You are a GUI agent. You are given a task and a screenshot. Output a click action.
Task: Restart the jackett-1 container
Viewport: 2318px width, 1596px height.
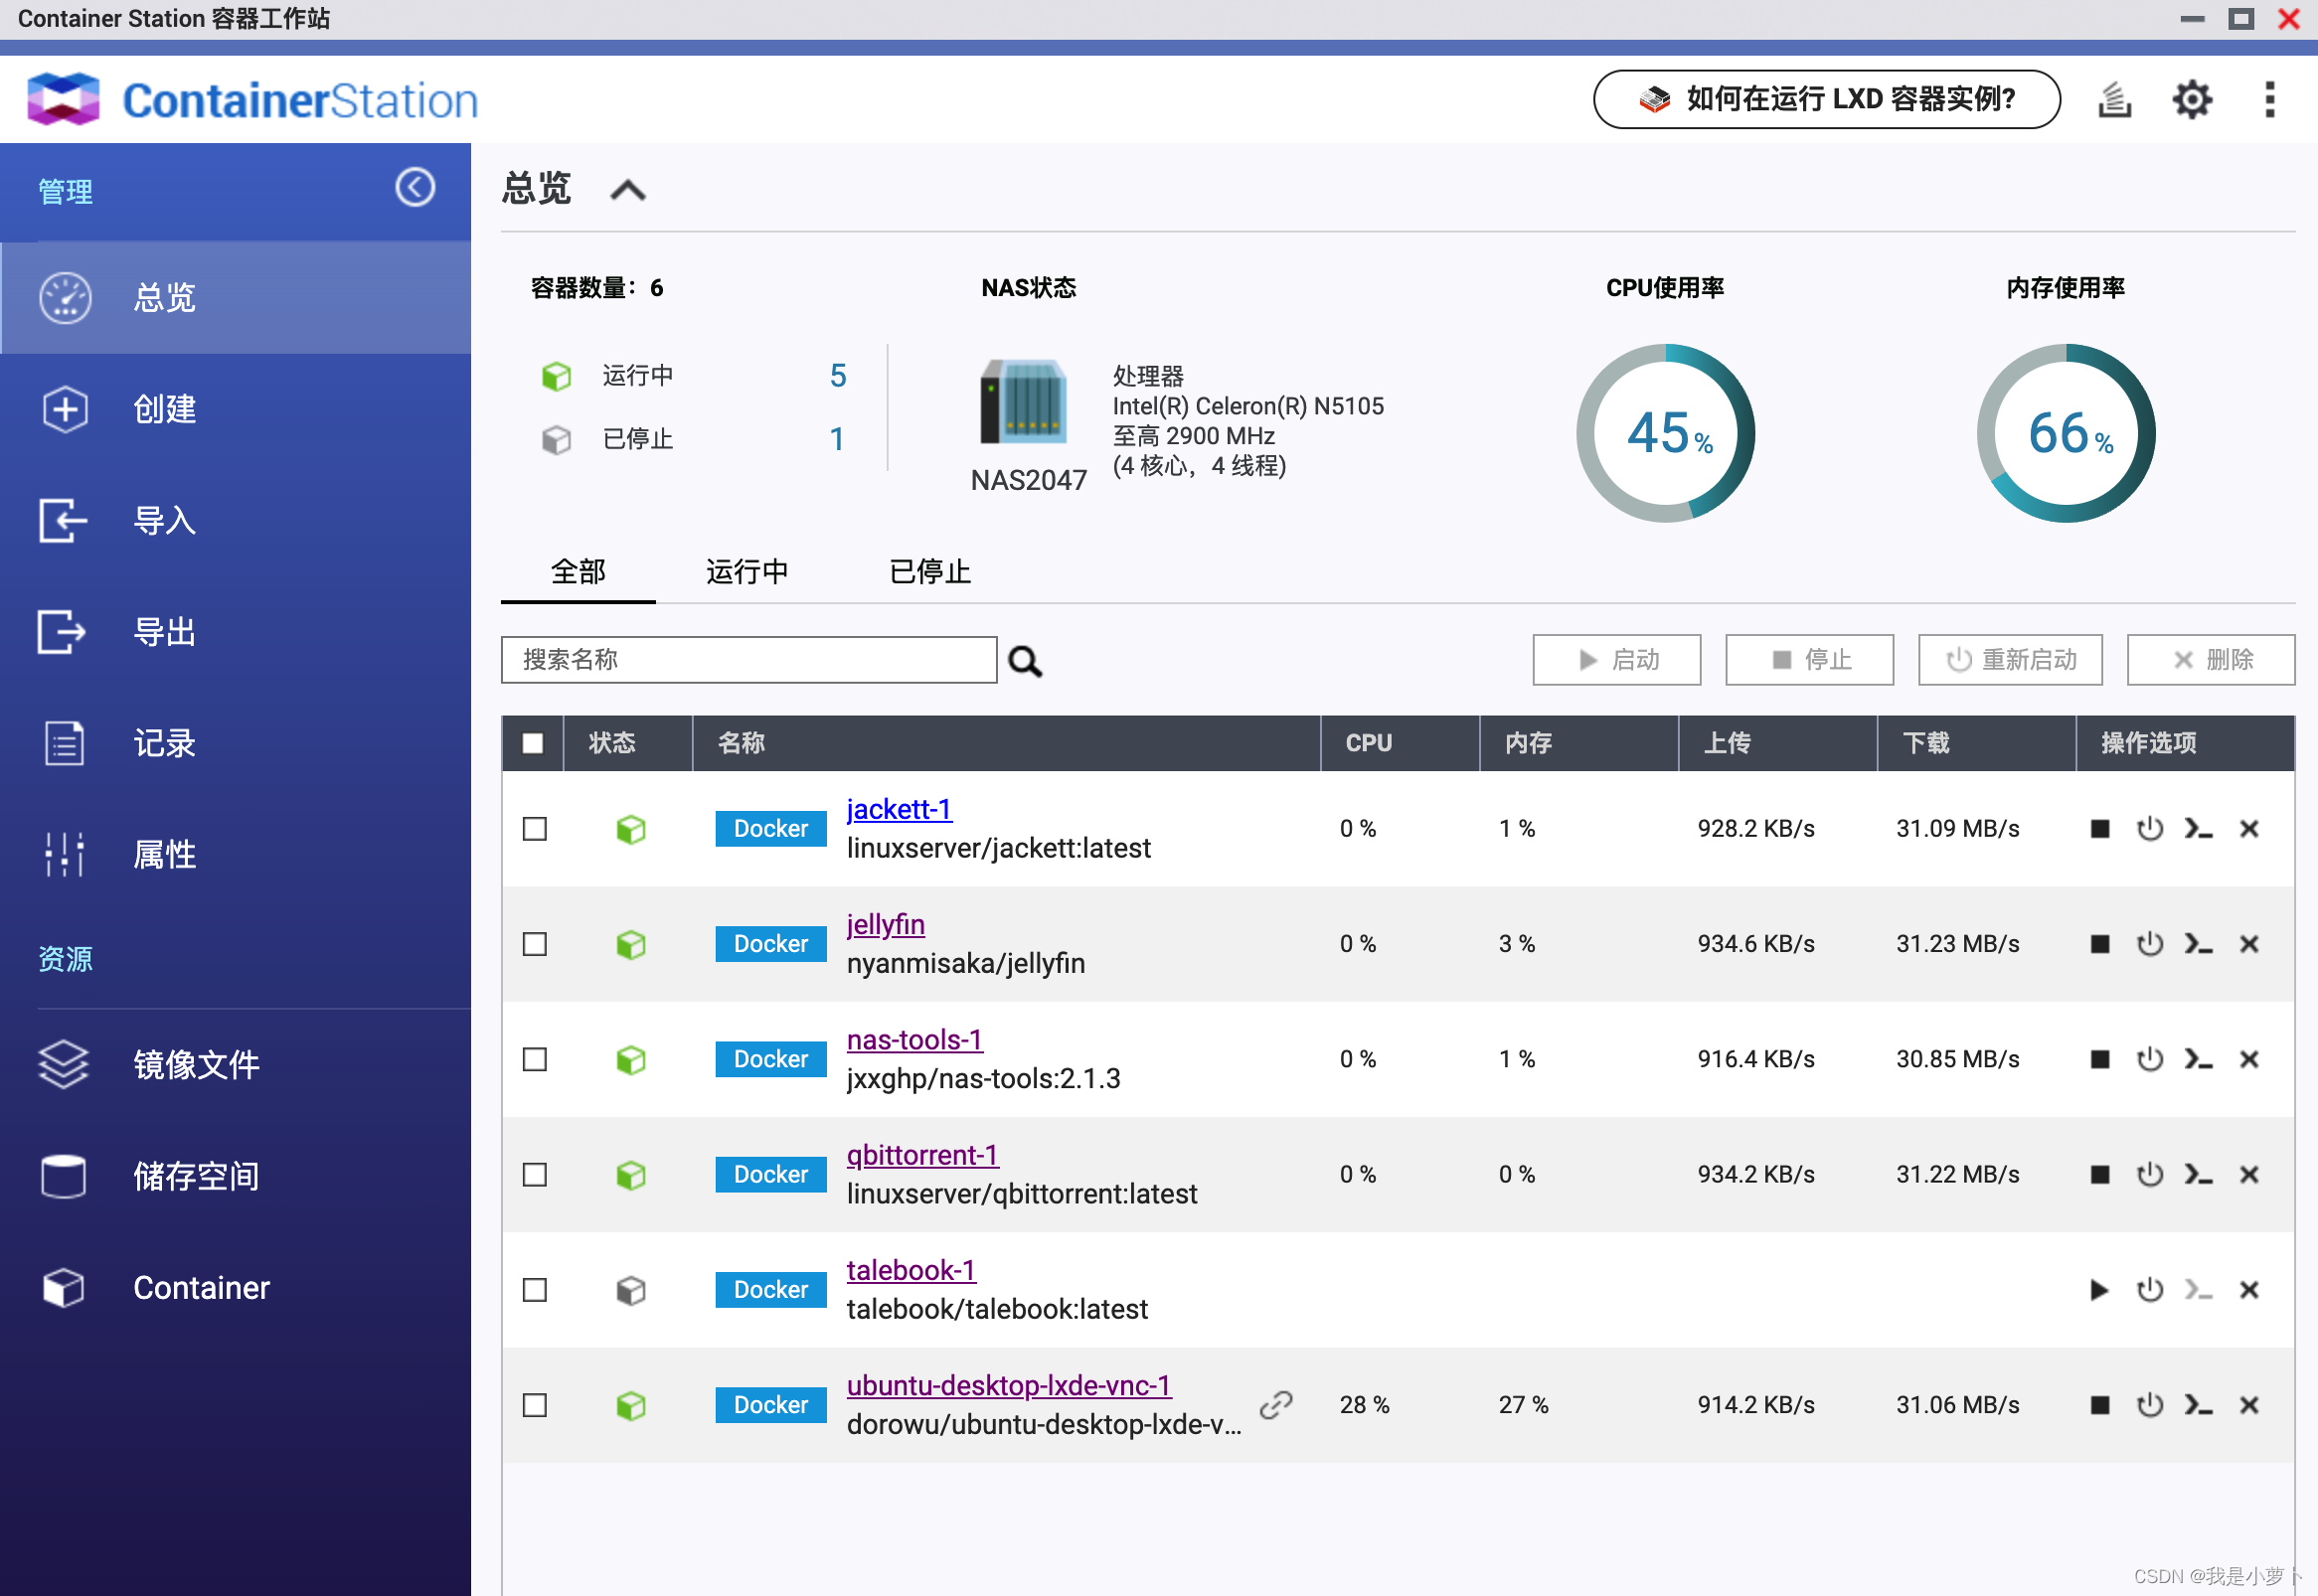[x=2149, y=829]
